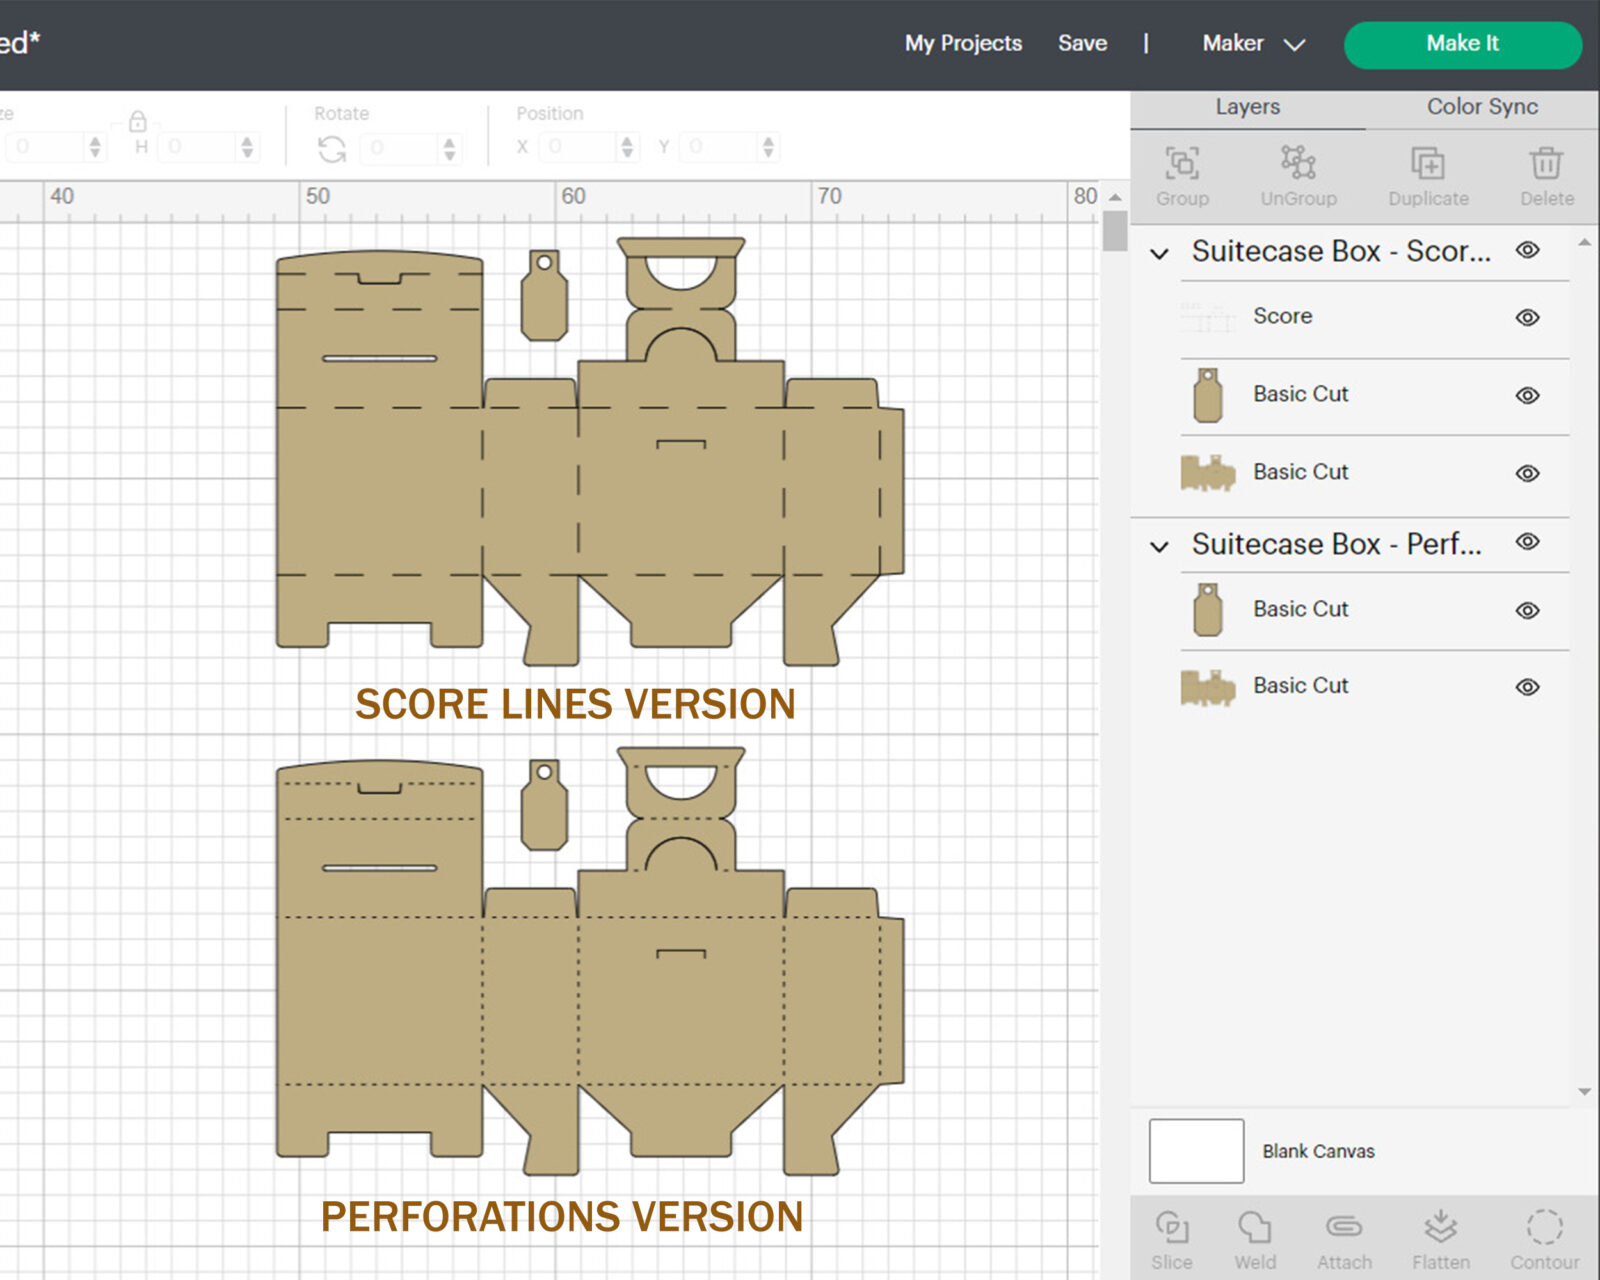
Task: Click the Duplicate layer icon
Action: pyautogui.click(x=1428, y=163)
